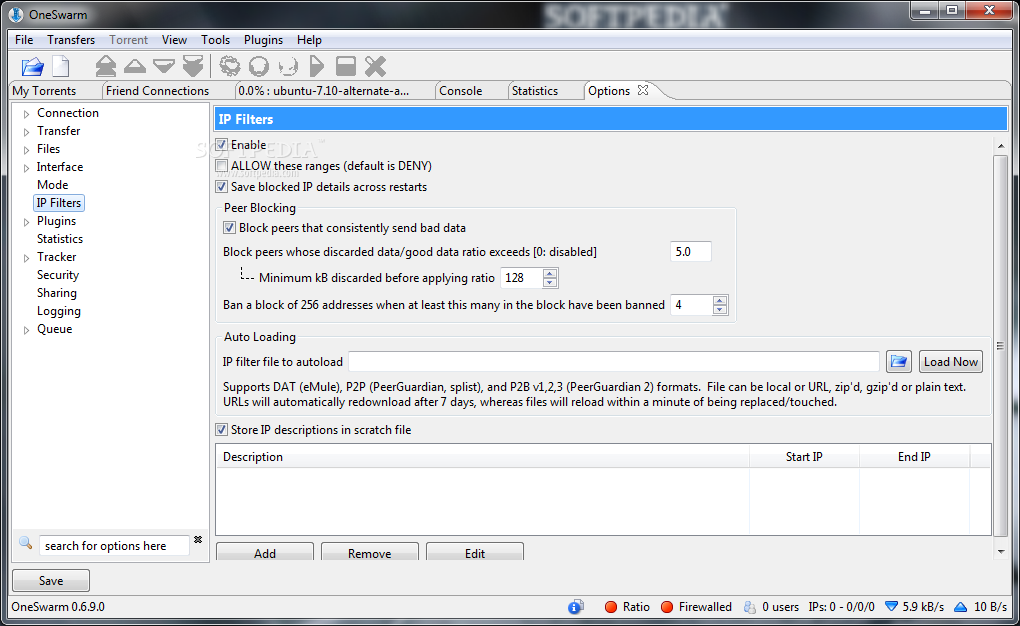Click the open torrent folder icon
The height and width of the screenshot is (626, 1020).
coord(32,66)
